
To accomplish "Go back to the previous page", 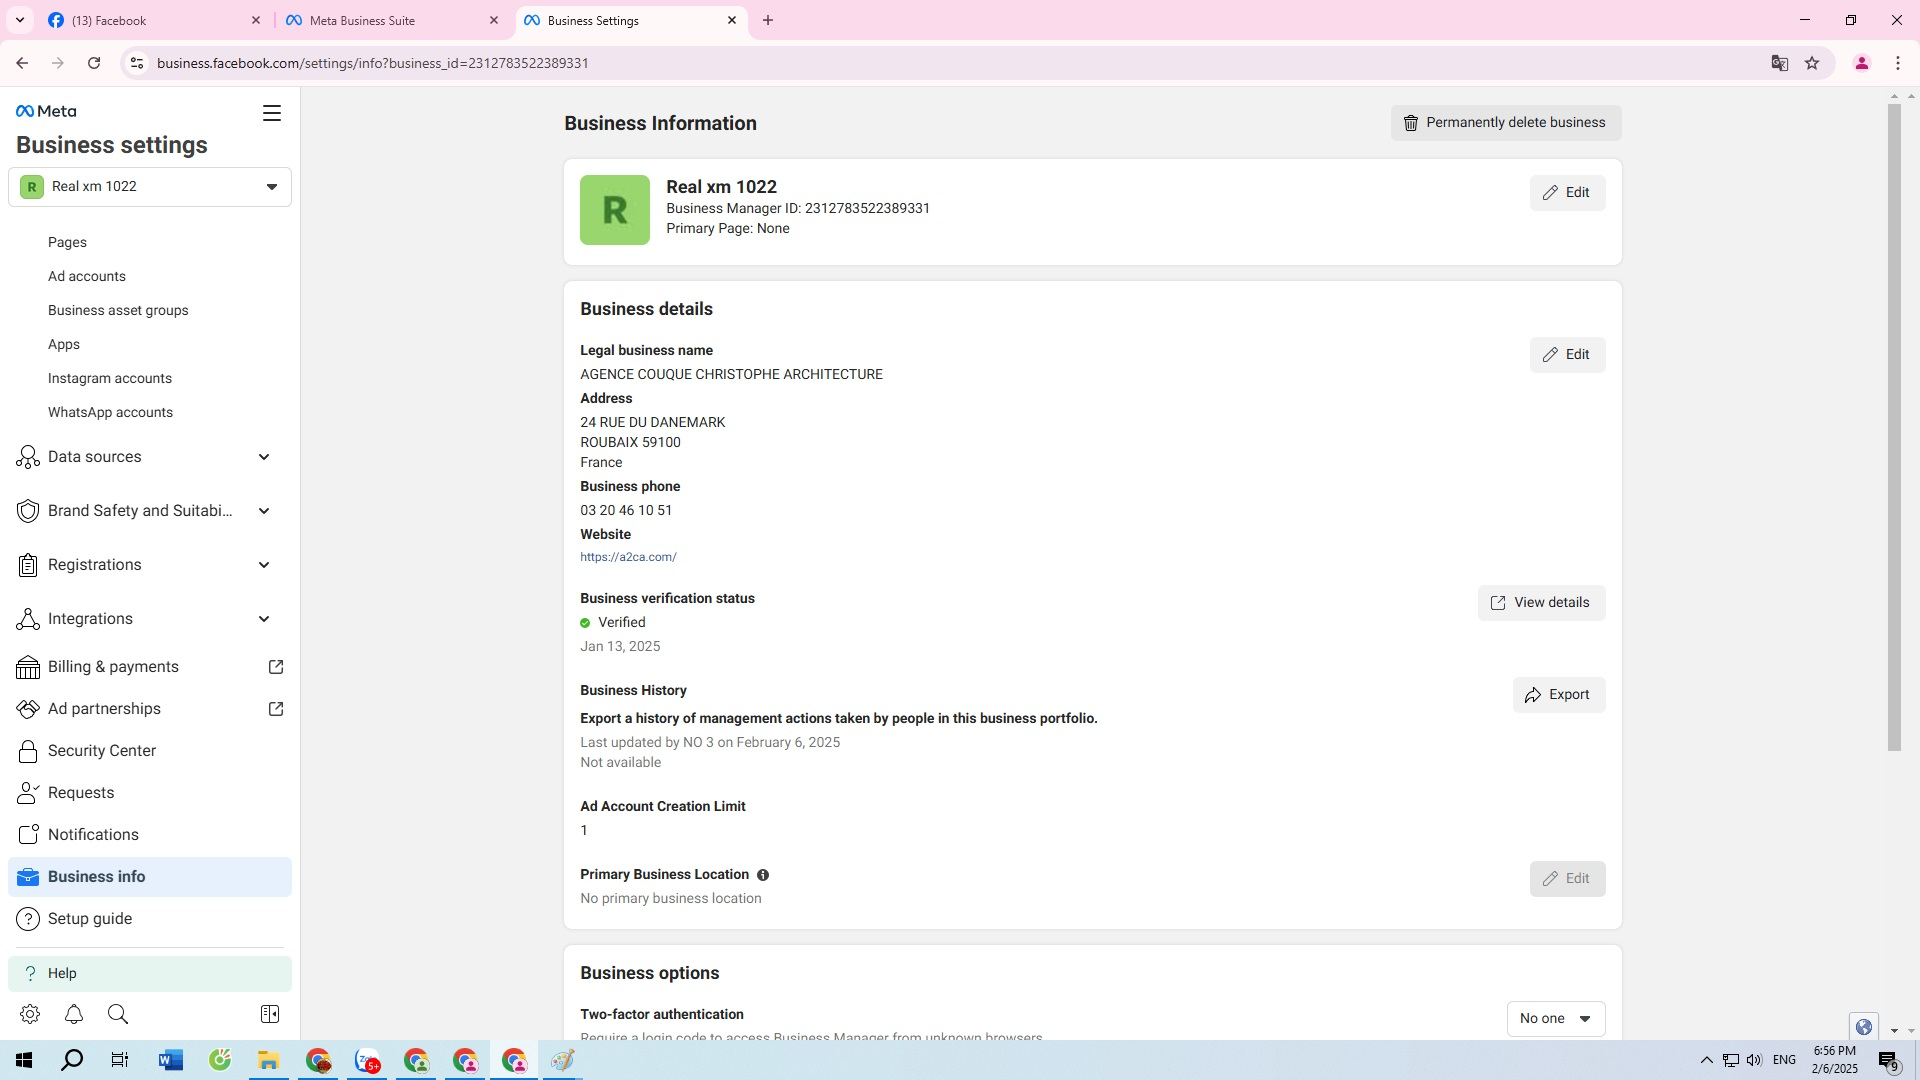I will tap(22, 63).
